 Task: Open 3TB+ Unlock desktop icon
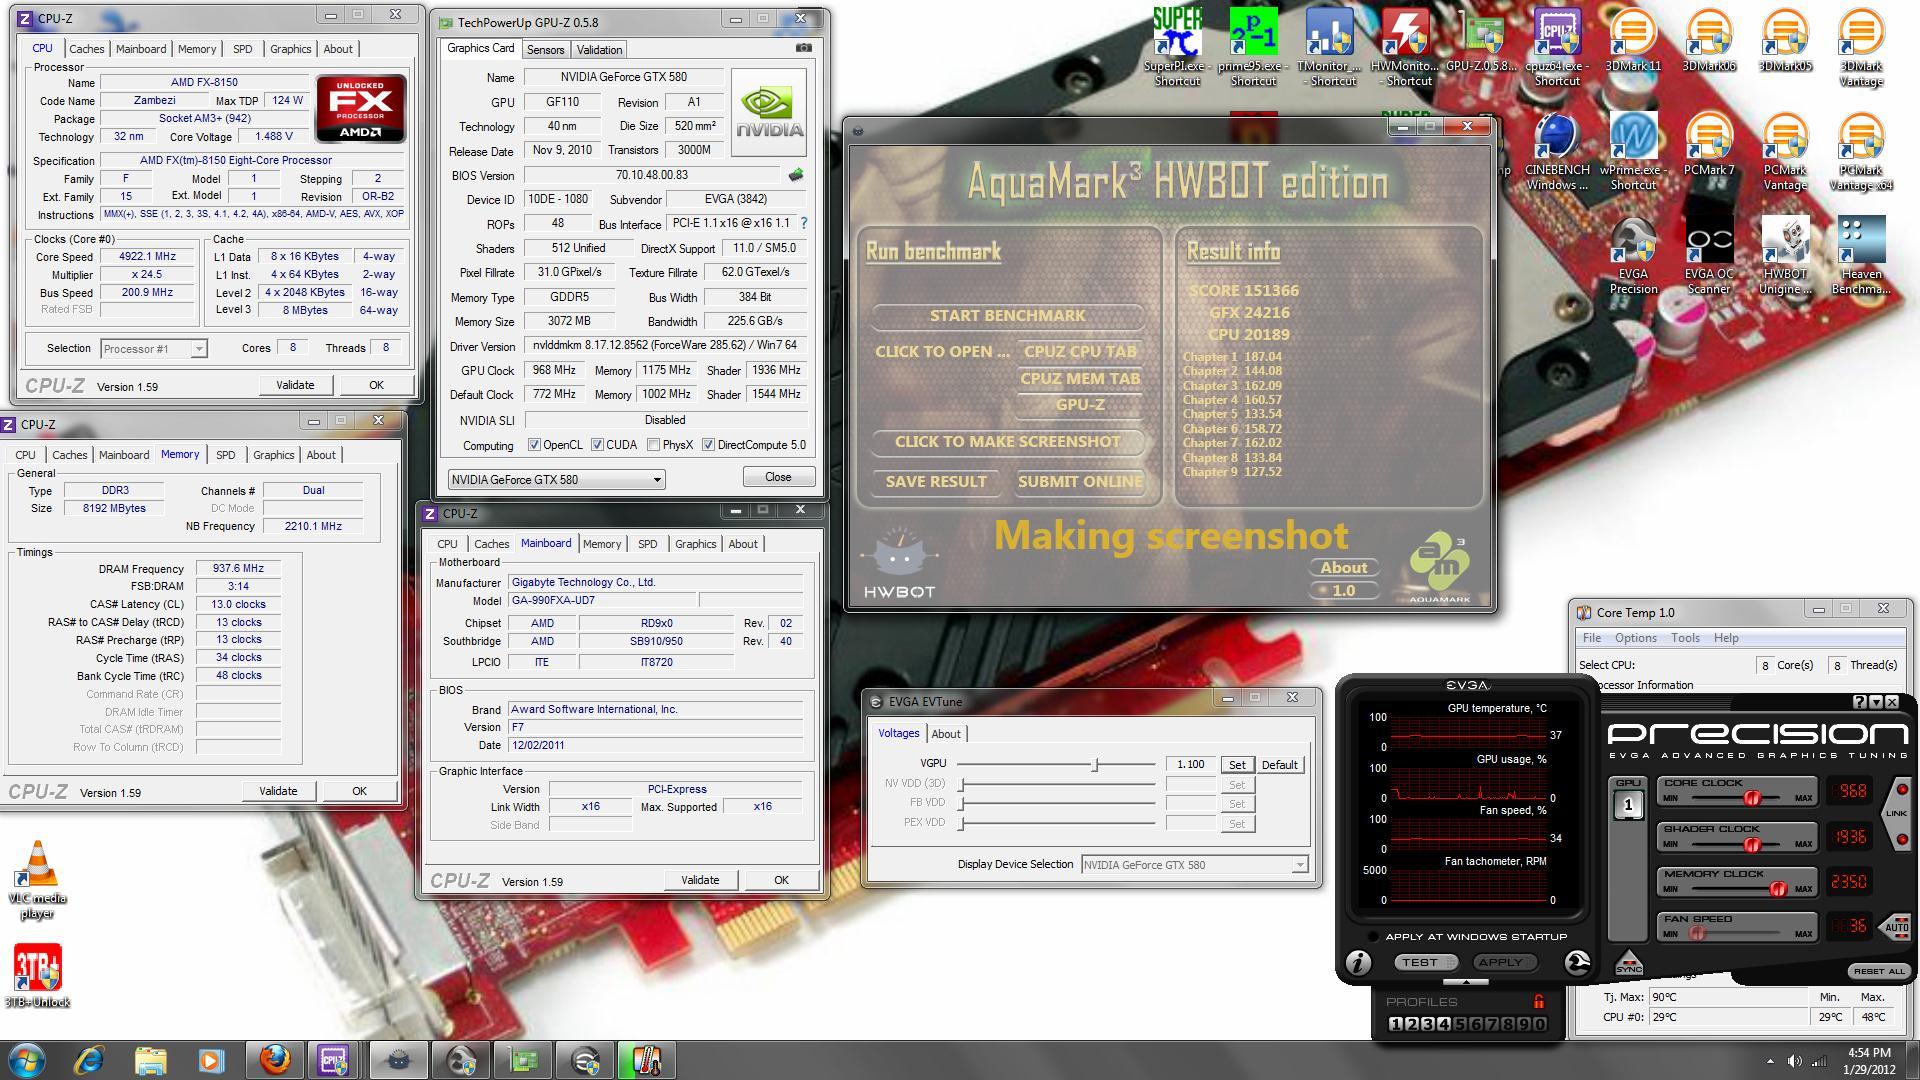point(38,975)
